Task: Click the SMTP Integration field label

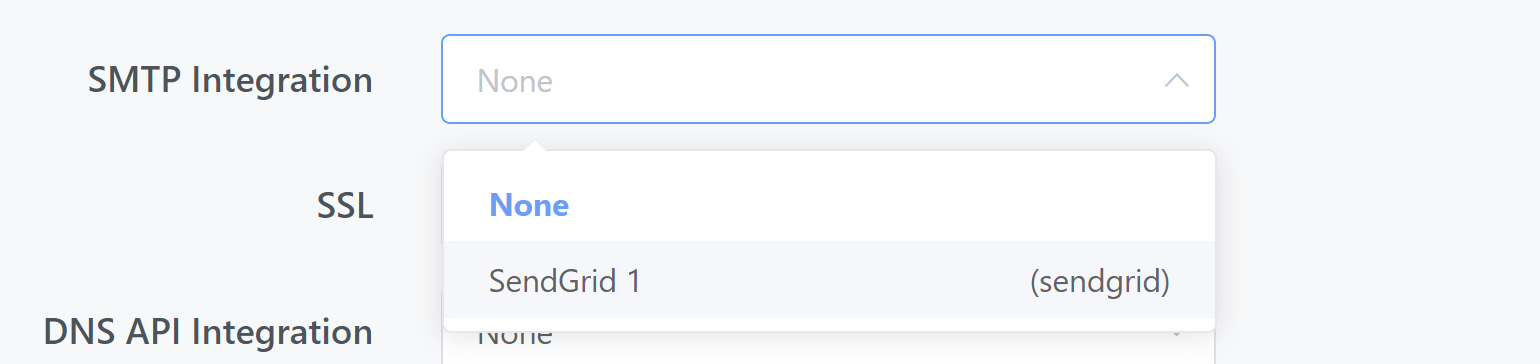Action: coord(230,80)
